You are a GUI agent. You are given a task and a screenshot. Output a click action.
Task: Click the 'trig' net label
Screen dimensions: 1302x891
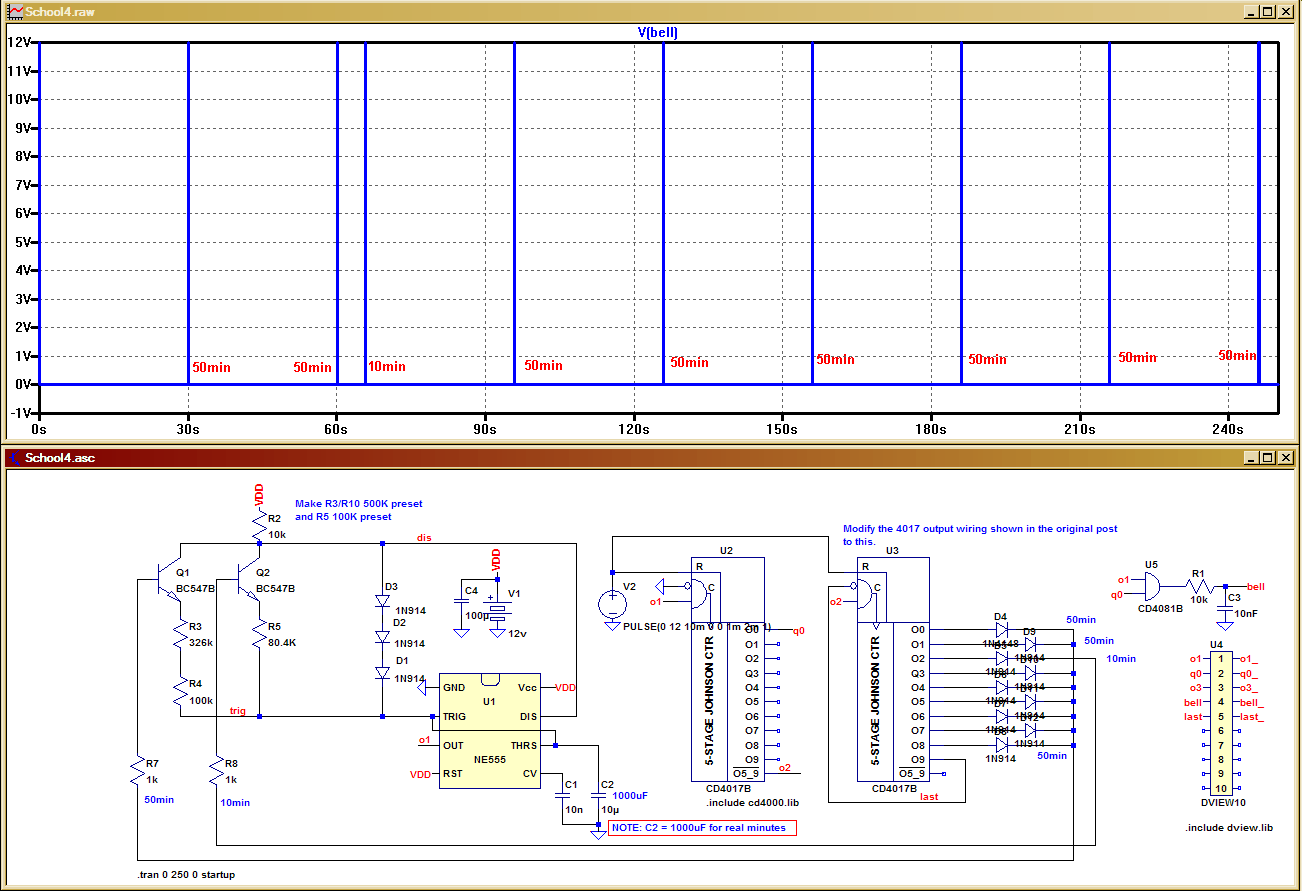coord(238,710)
